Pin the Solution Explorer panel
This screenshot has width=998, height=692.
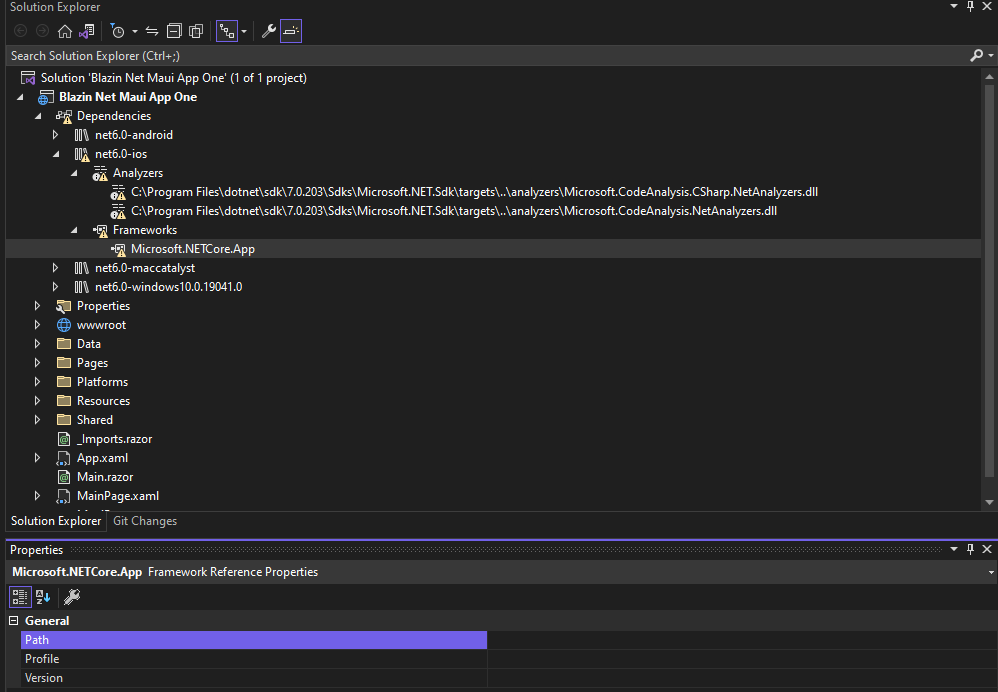click(x=969, y=6)
